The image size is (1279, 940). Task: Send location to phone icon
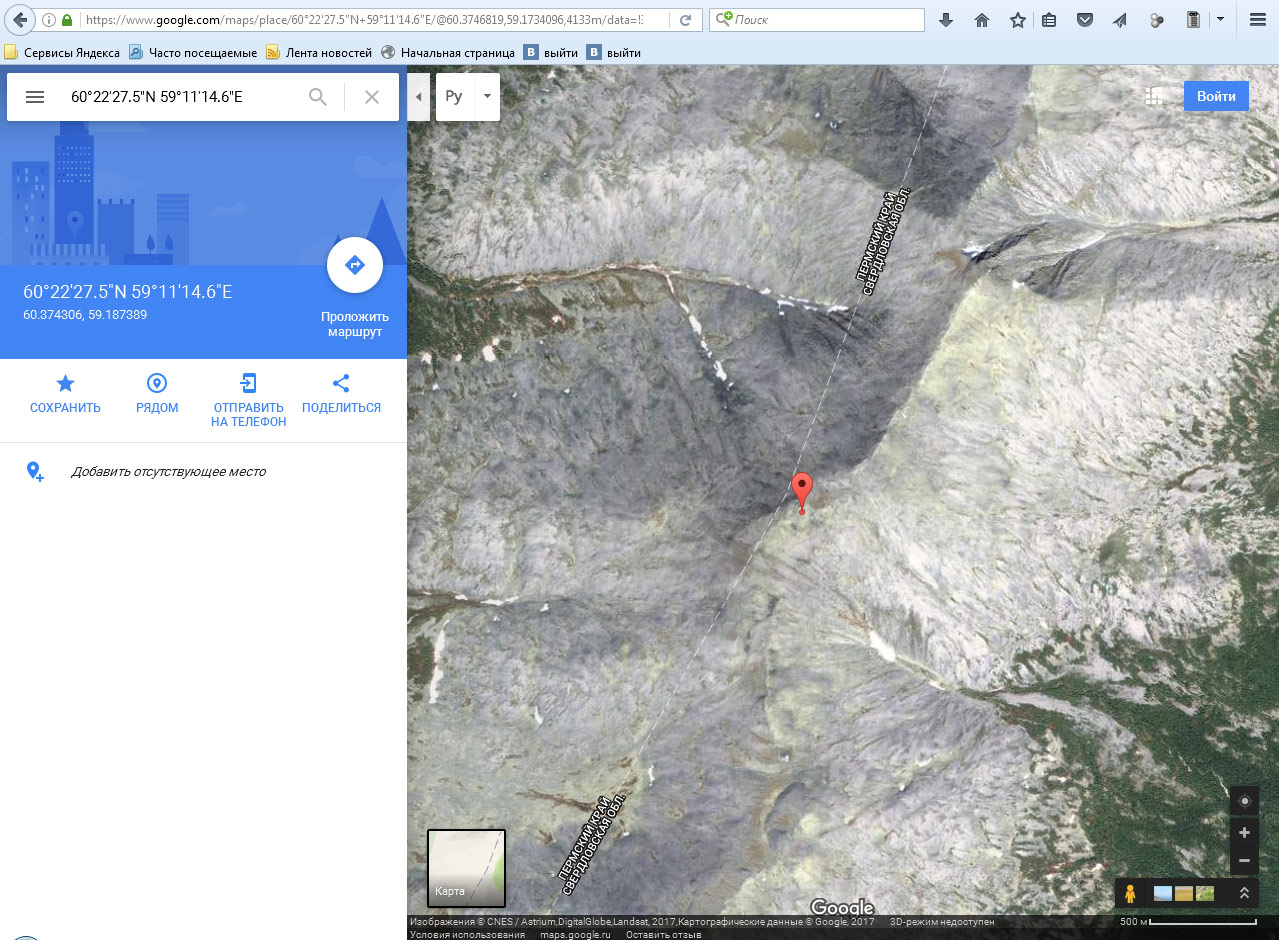click(x=248, y=383)
